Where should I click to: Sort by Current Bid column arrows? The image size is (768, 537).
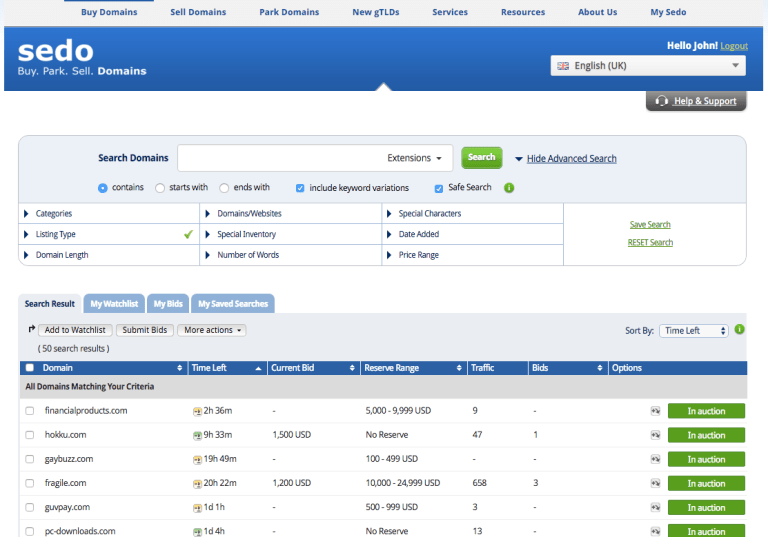pyautogui.click(x=352, y=368)
